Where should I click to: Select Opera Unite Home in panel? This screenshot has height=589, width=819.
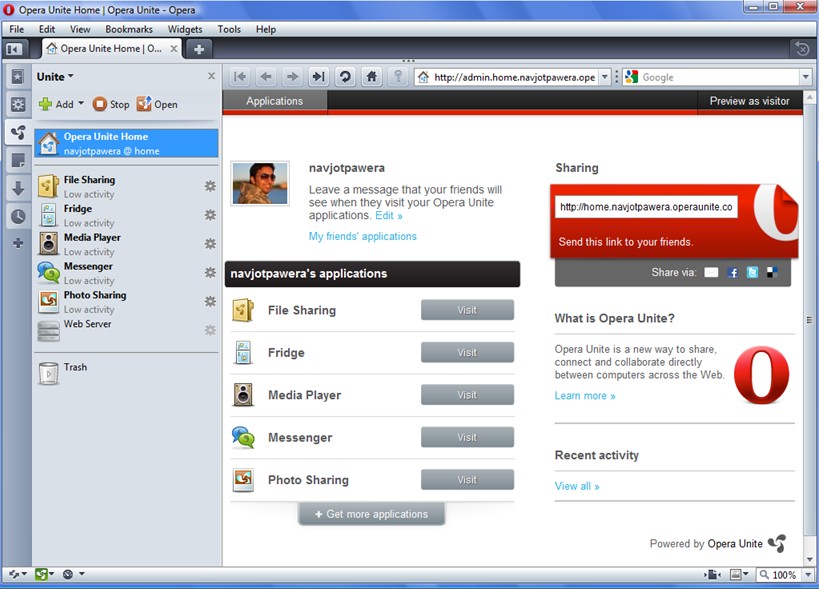pyautogui.click(x=126, y=143)
